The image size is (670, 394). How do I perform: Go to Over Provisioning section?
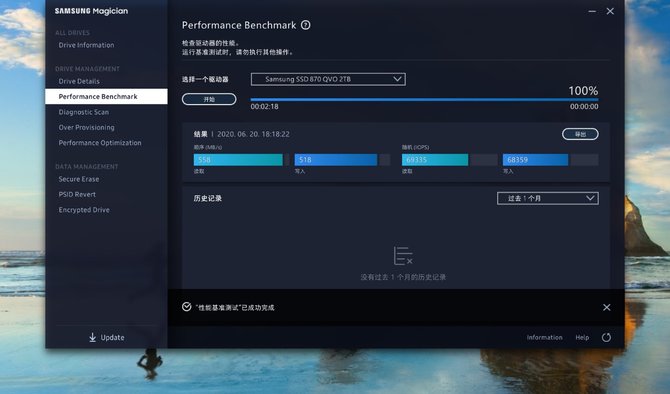pyautogui.click(x=86, y=127)
